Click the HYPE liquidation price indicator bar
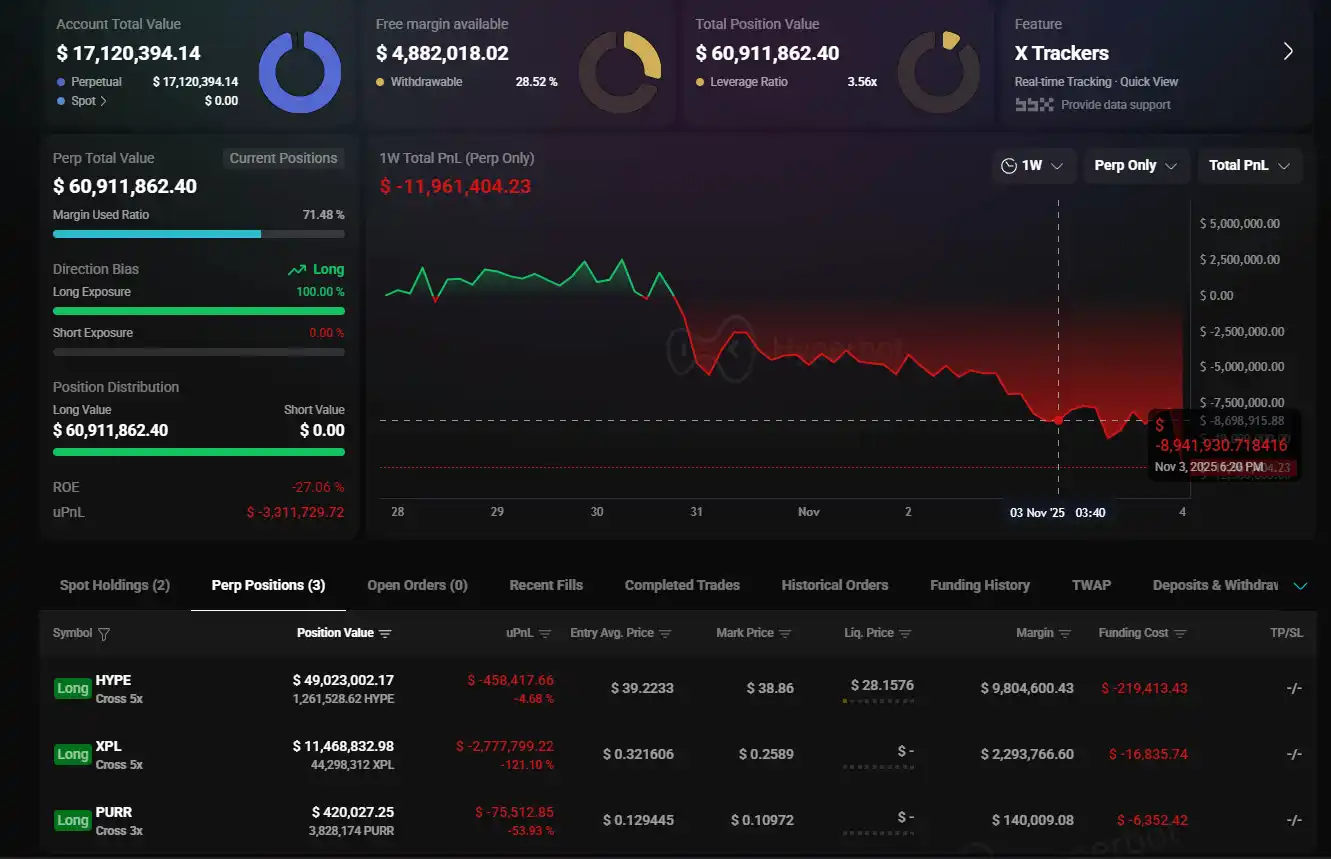The width and height of the screenshot is (1331, 859). (x=878, y=701)
